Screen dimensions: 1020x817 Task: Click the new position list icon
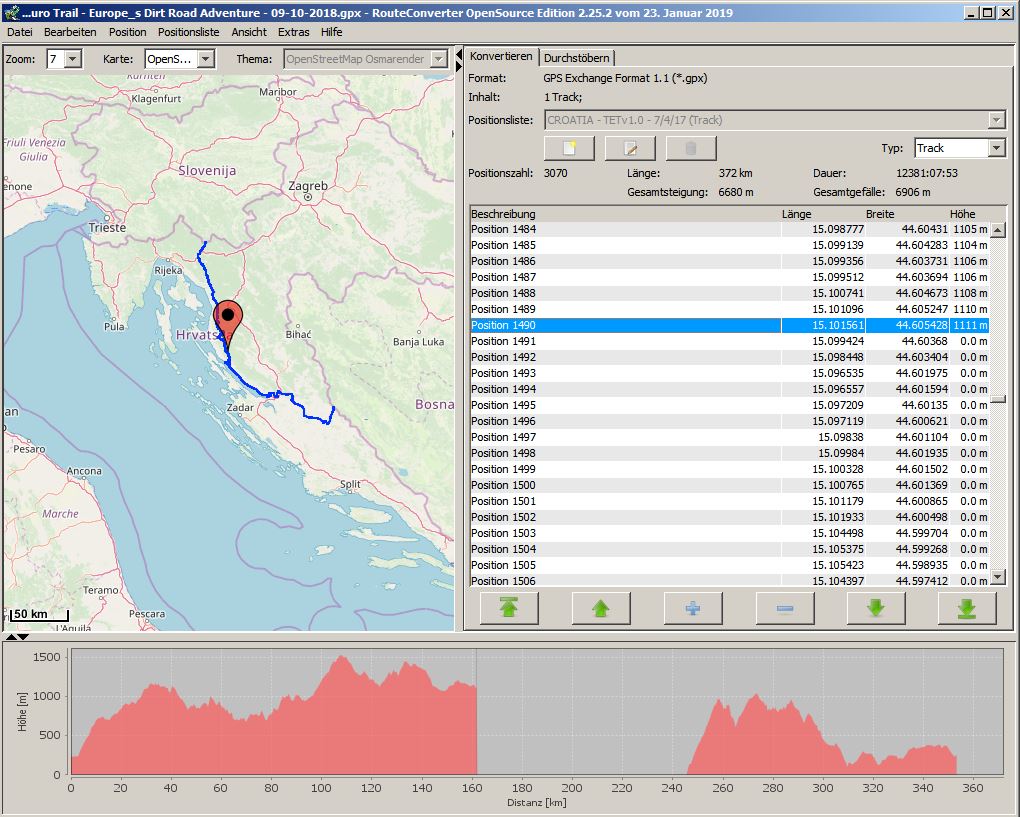[x=569, y=148]
